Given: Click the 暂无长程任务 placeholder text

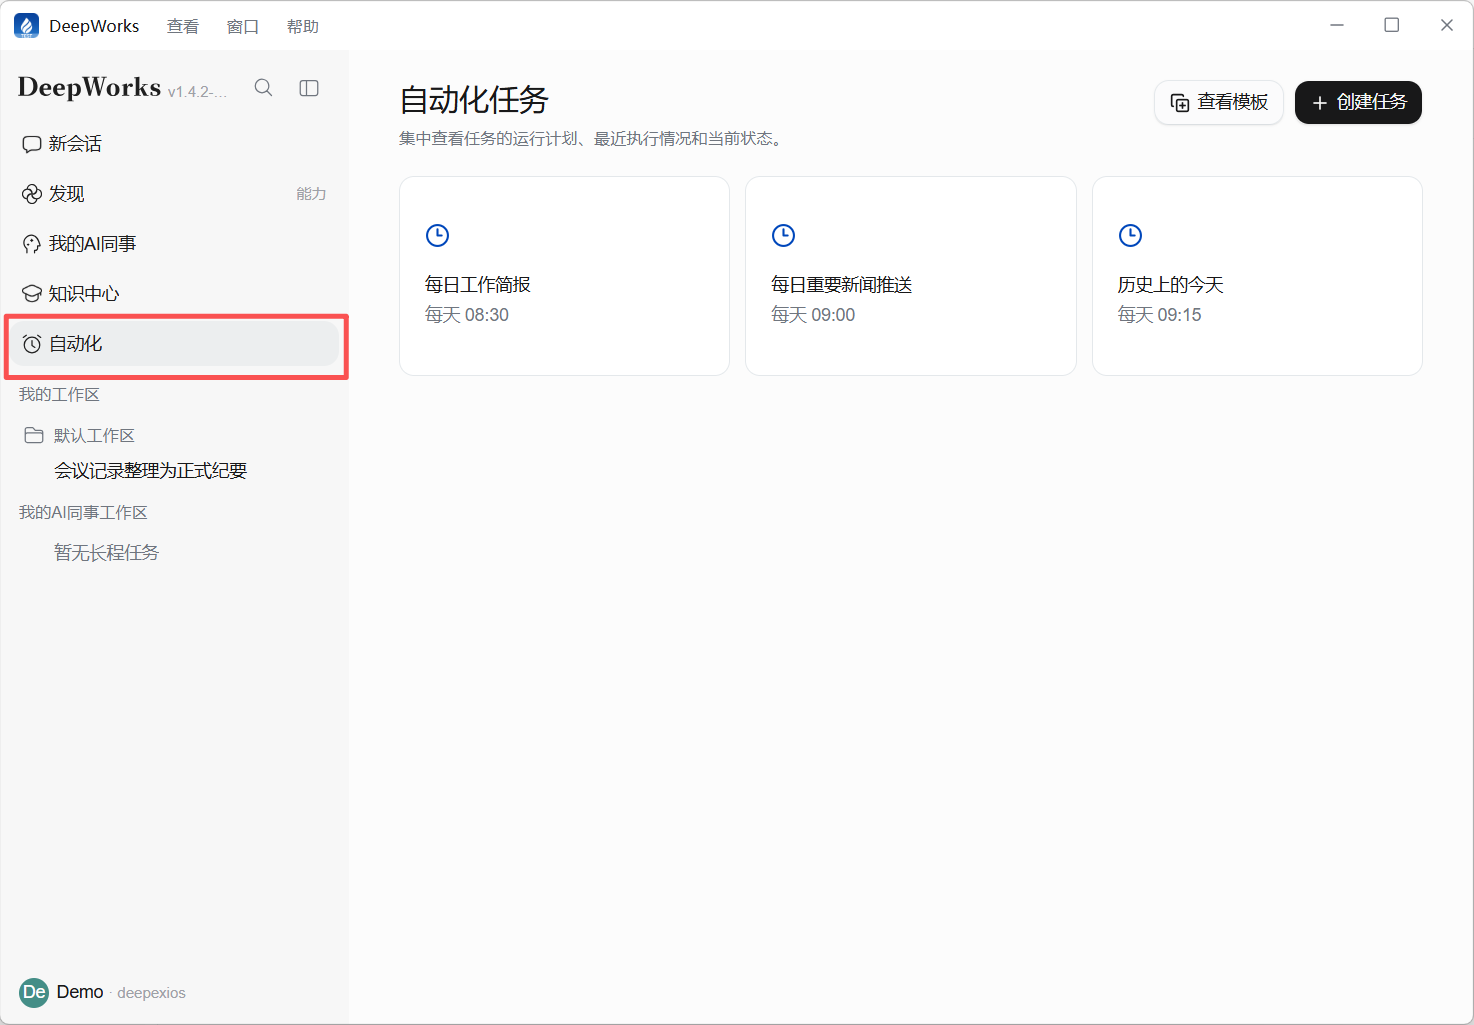Looking at the screenshot, I should click(106, 552).
